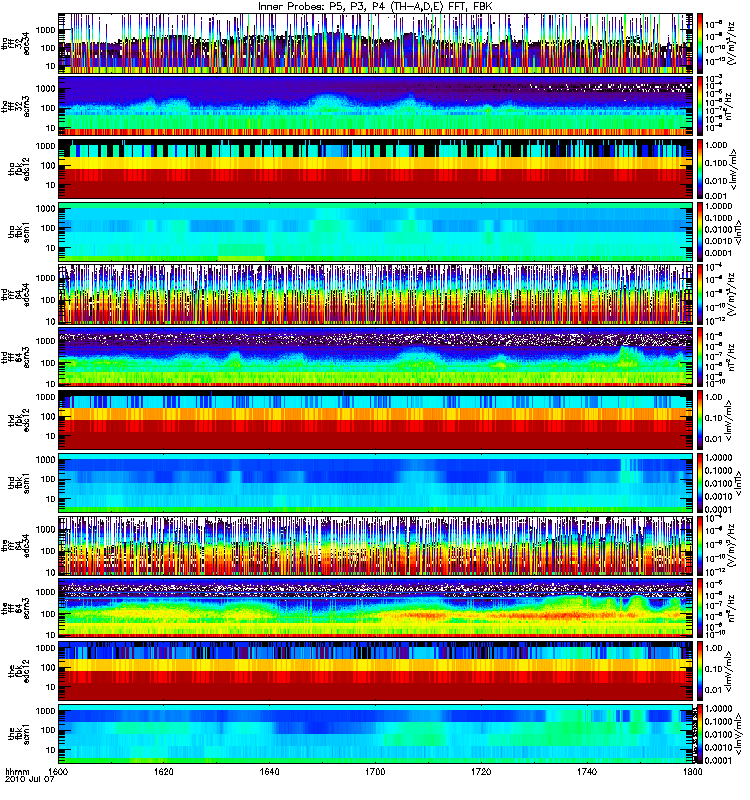Viewport: 750px width, 800px height.
Task: Click the 'tha fbk edc12' y-axis title
Action: pyautogui.click(x=19, y=169)
